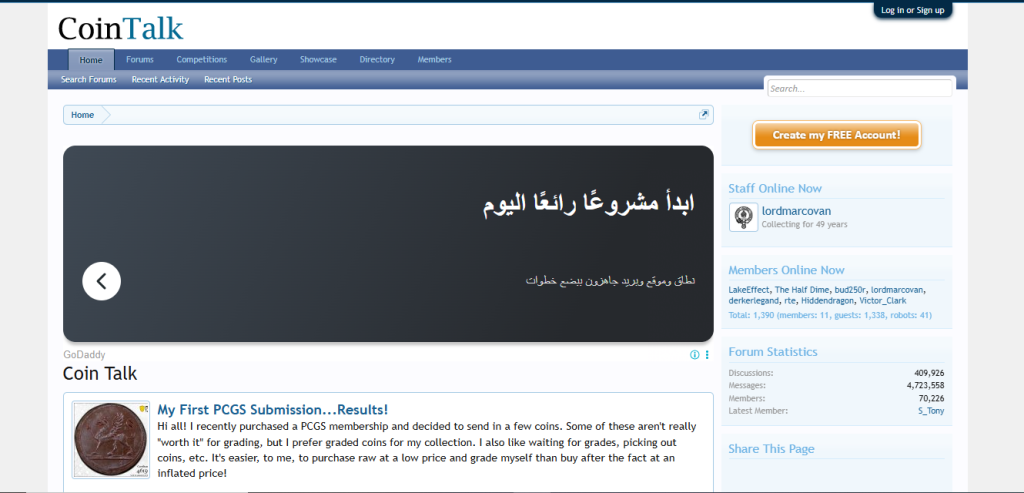Go to the Gallery tab
1024x493 pixels.
point(263,59)
